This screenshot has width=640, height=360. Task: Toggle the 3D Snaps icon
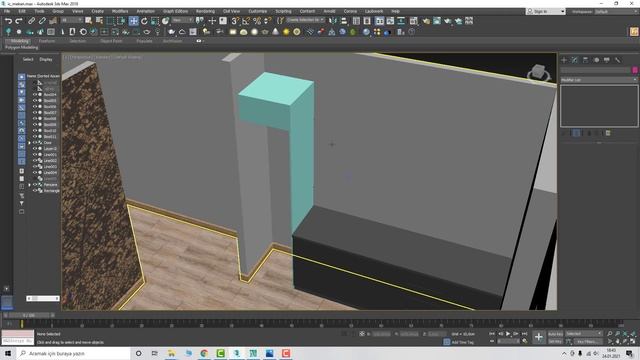(x=235, y=20)
